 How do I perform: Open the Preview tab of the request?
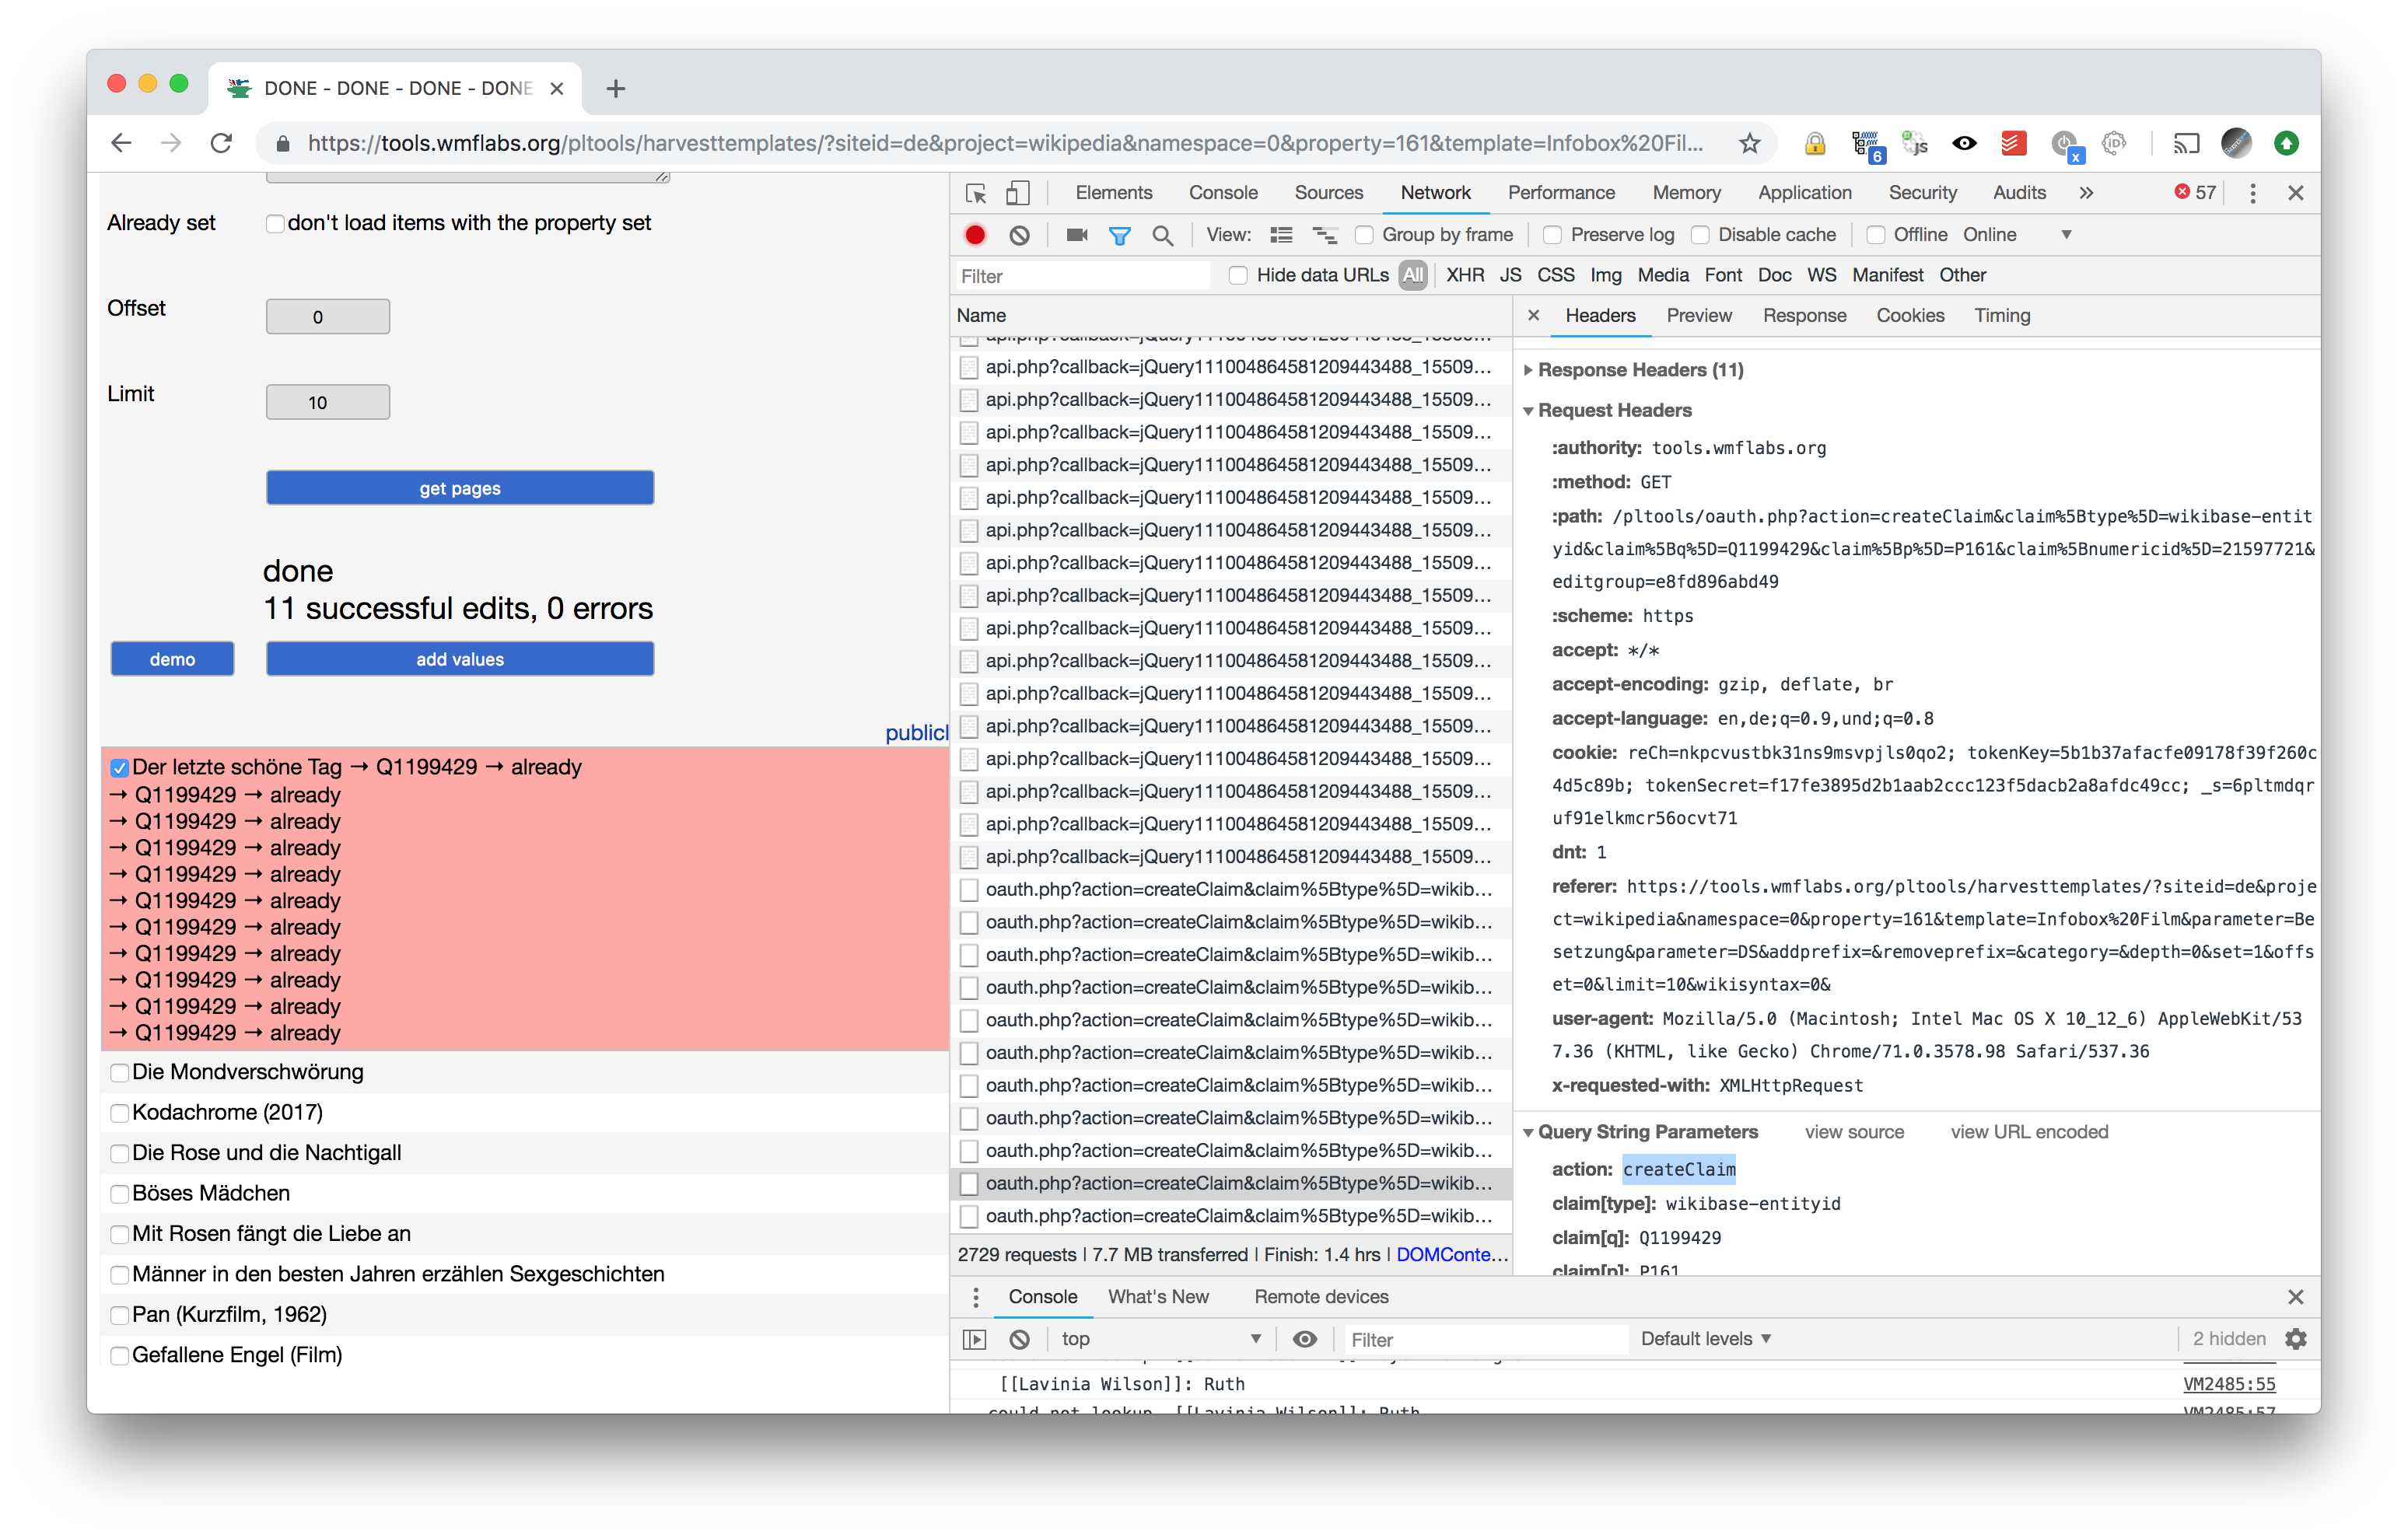pos(1698,316)
